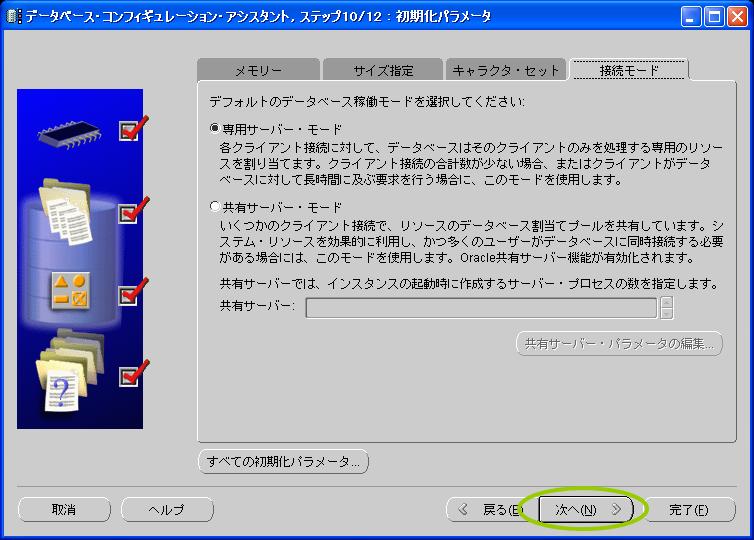Click the question mark folders icon
754x540 pixels.
coord(68,371)
